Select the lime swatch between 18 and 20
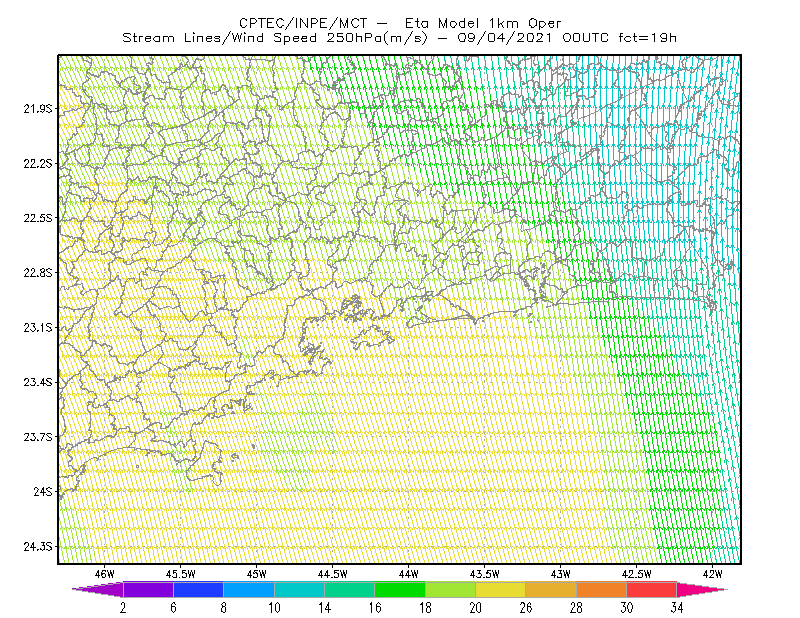Image resolution: width=800 pixels, height=618 pixels. pyautogui.click(x=451, y=589)
